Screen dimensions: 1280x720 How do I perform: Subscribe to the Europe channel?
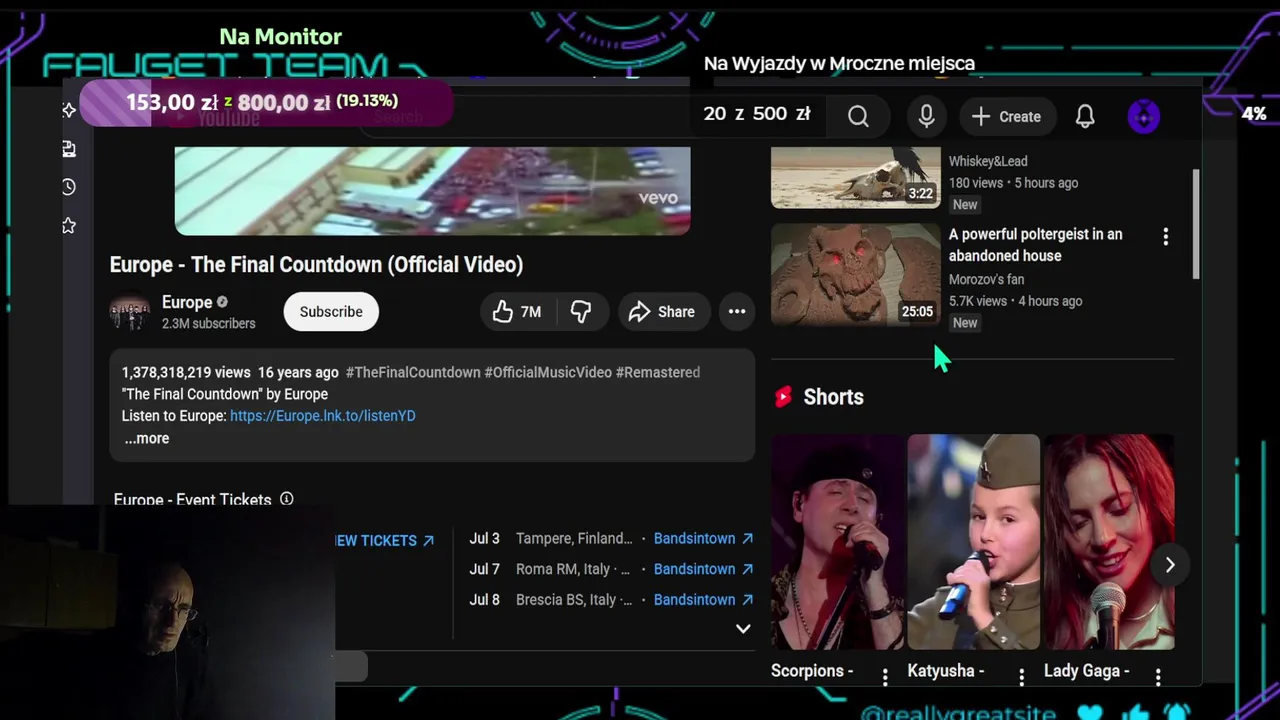(331, 312)
